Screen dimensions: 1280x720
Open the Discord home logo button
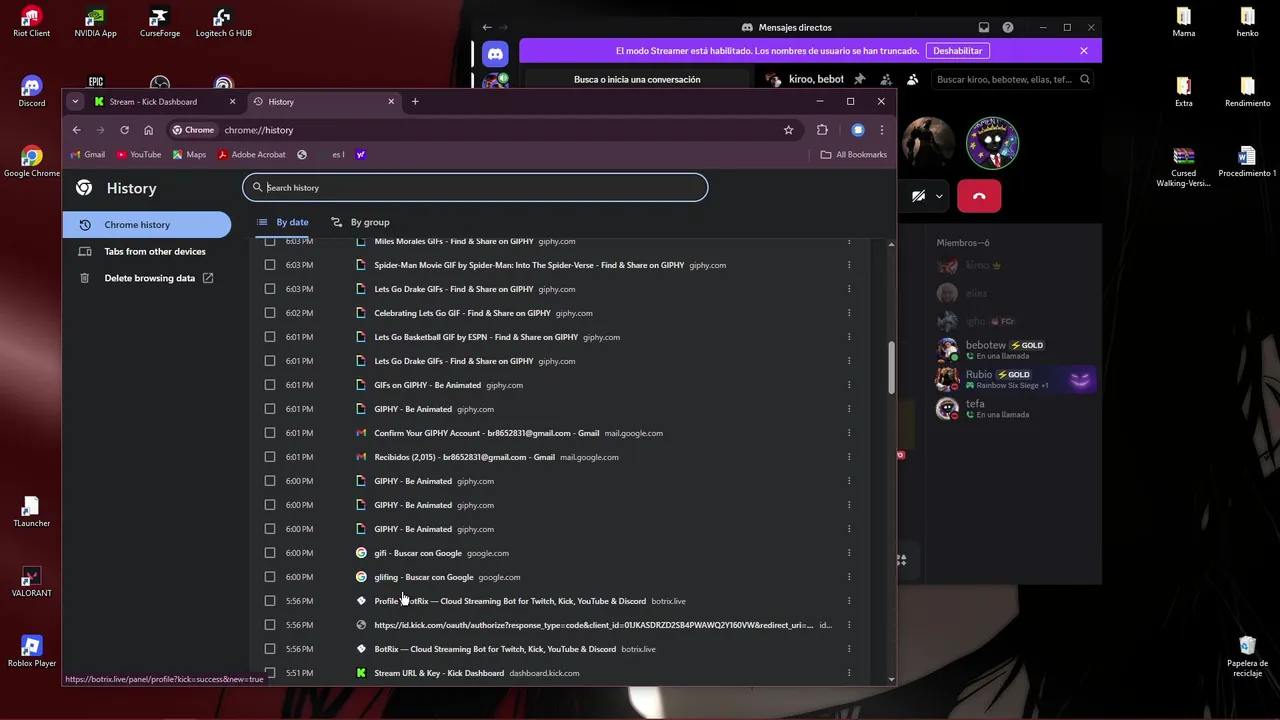coord(495,53)
